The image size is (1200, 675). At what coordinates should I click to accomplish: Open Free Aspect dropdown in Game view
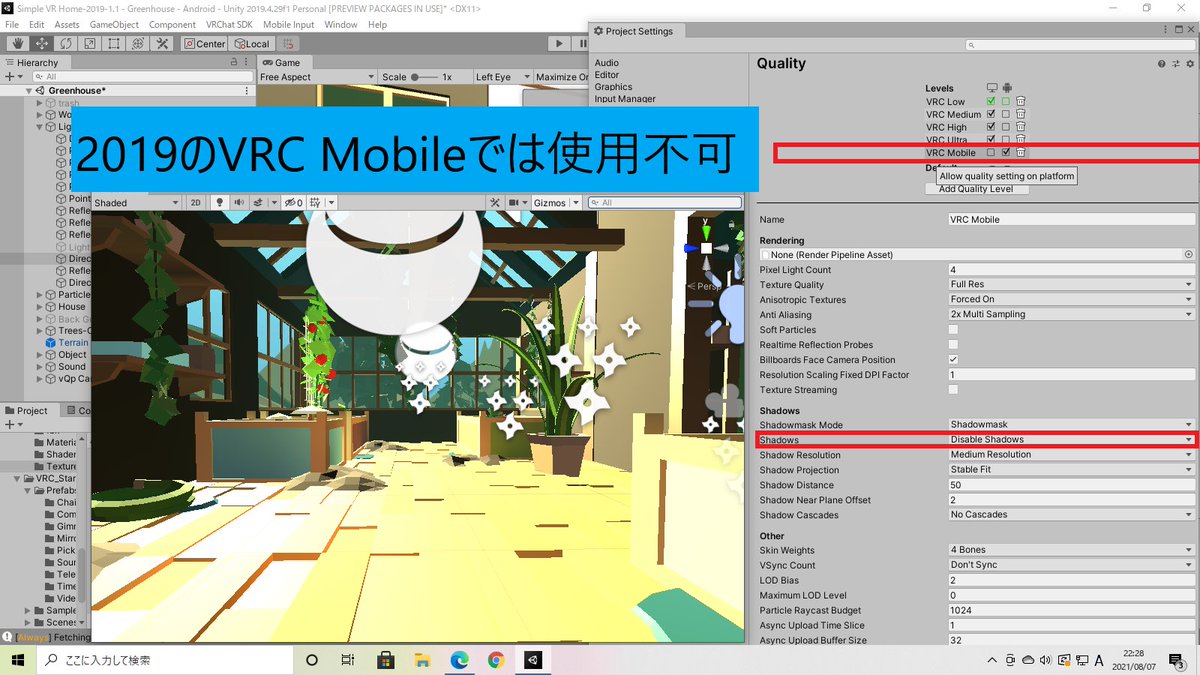pos(316,77)
